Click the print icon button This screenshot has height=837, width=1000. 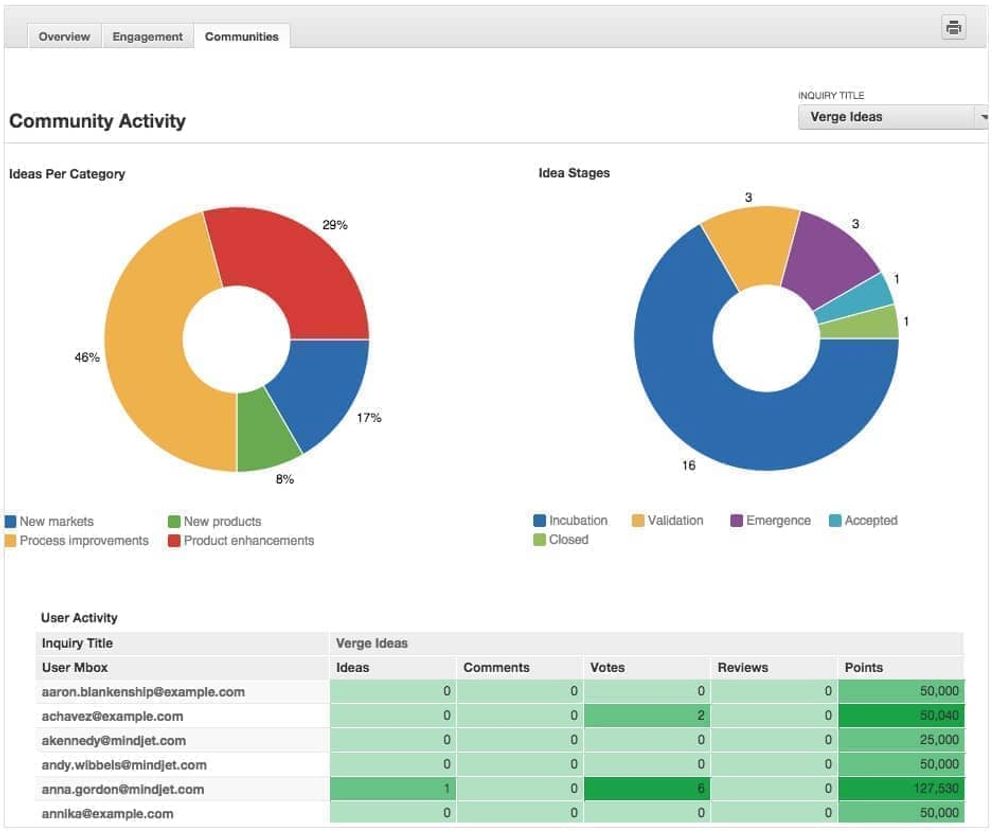pyautogui.click(x=953, y=27)
